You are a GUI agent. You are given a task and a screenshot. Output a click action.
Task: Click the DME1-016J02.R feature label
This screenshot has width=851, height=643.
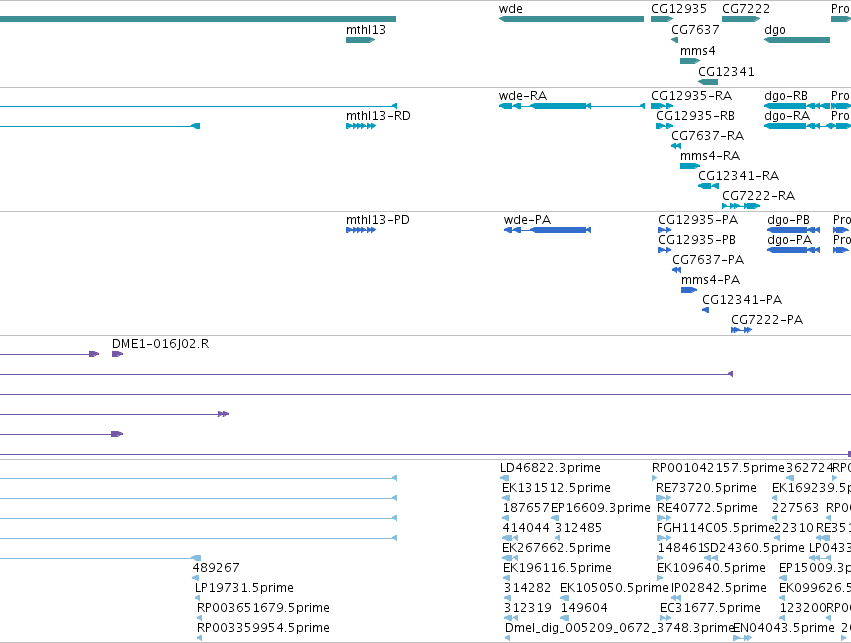[160, 344]
